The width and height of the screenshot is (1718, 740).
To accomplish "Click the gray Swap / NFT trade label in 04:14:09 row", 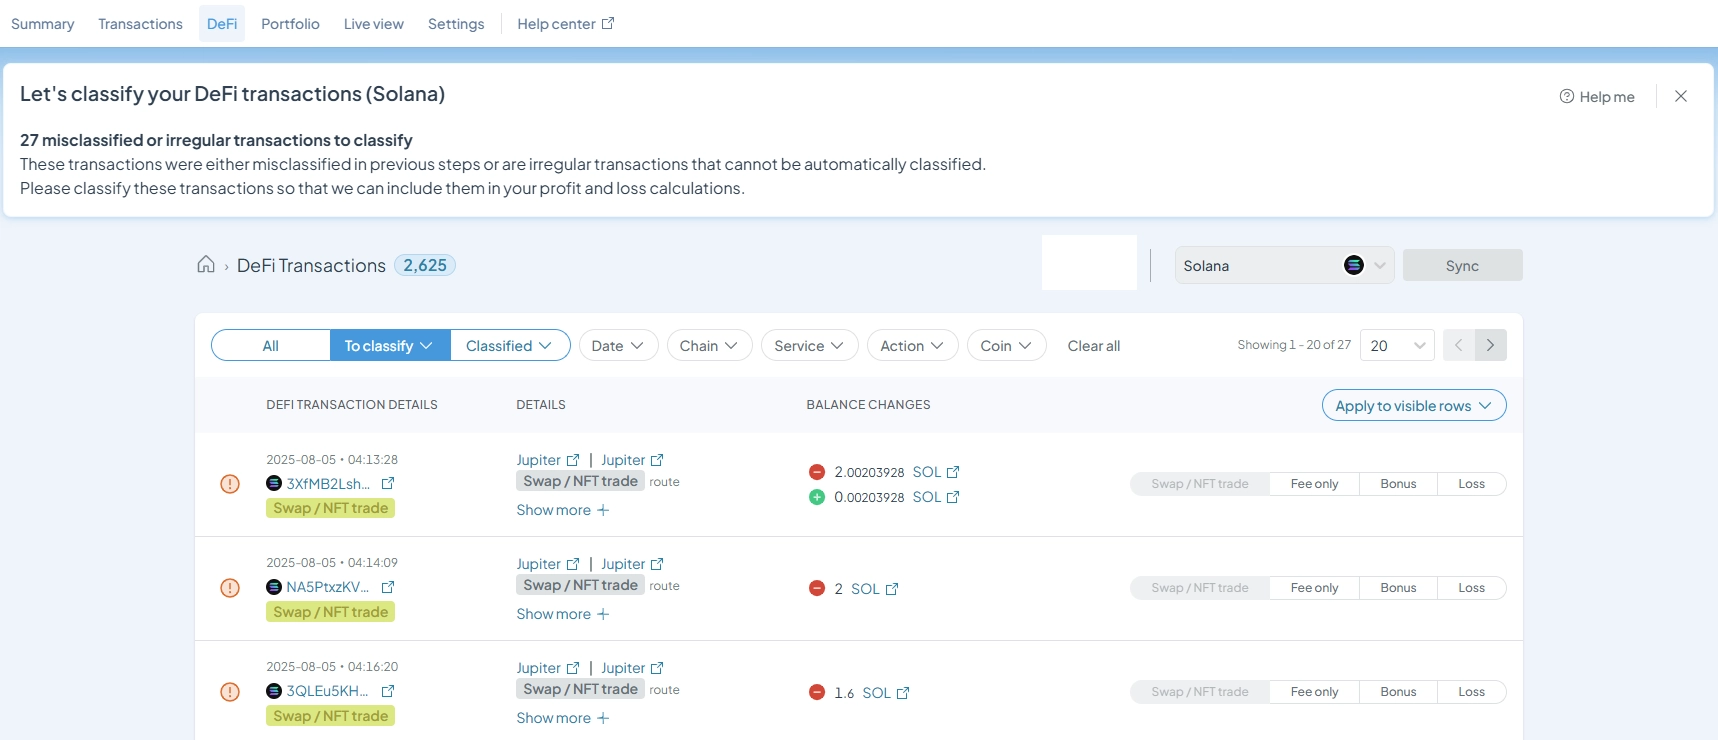I will [580, 585].
